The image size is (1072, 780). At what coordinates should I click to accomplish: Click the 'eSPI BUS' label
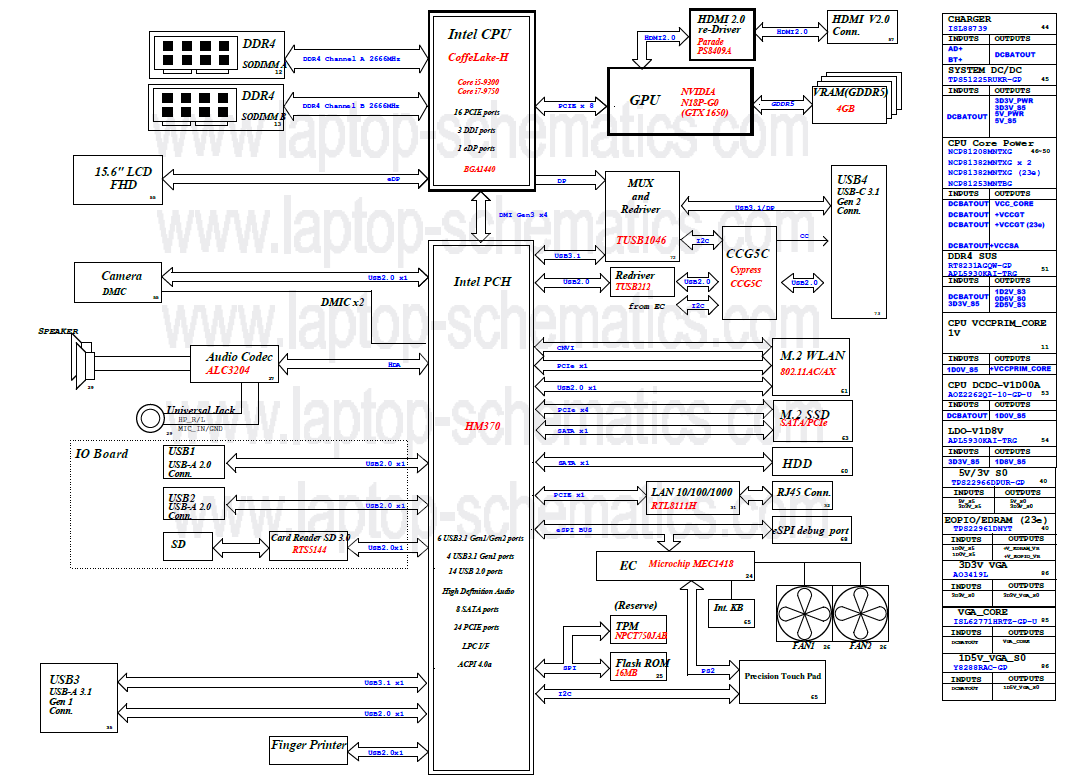click(574, 530)
